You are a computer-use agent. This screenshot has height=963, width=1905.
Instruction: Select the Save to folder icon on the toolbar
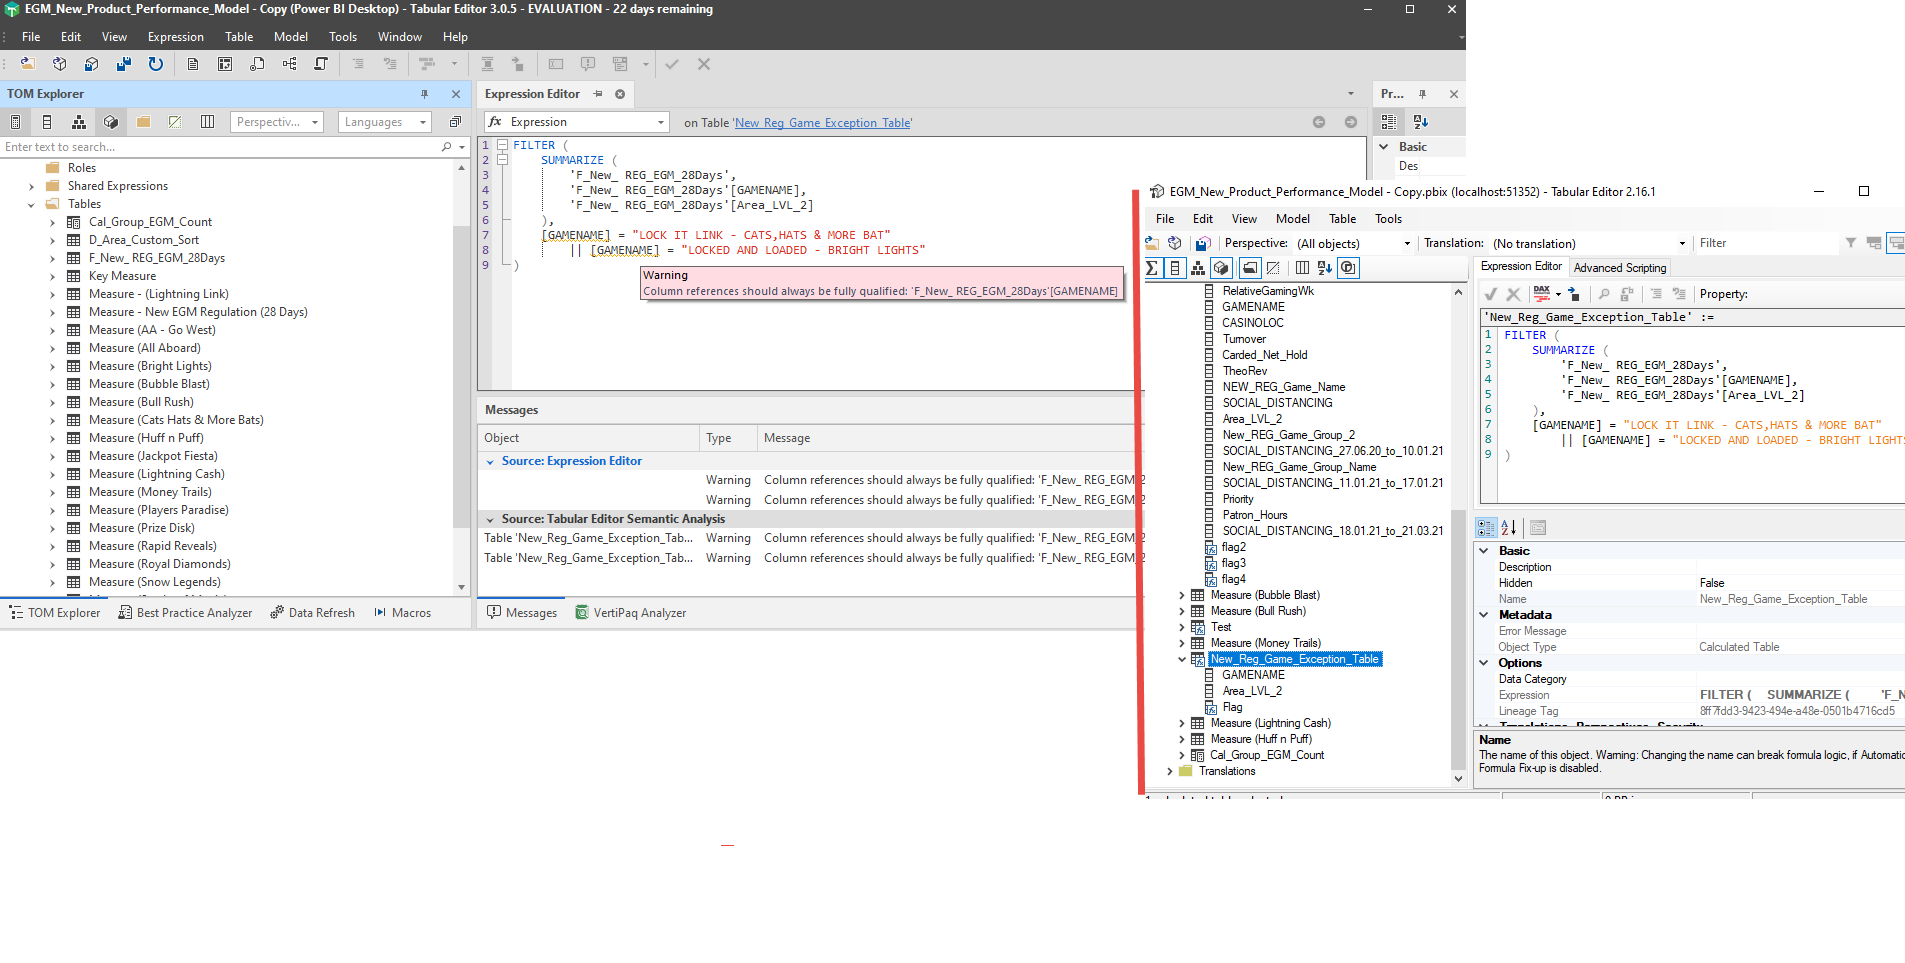pyautogui.click(x=124, y=64)
